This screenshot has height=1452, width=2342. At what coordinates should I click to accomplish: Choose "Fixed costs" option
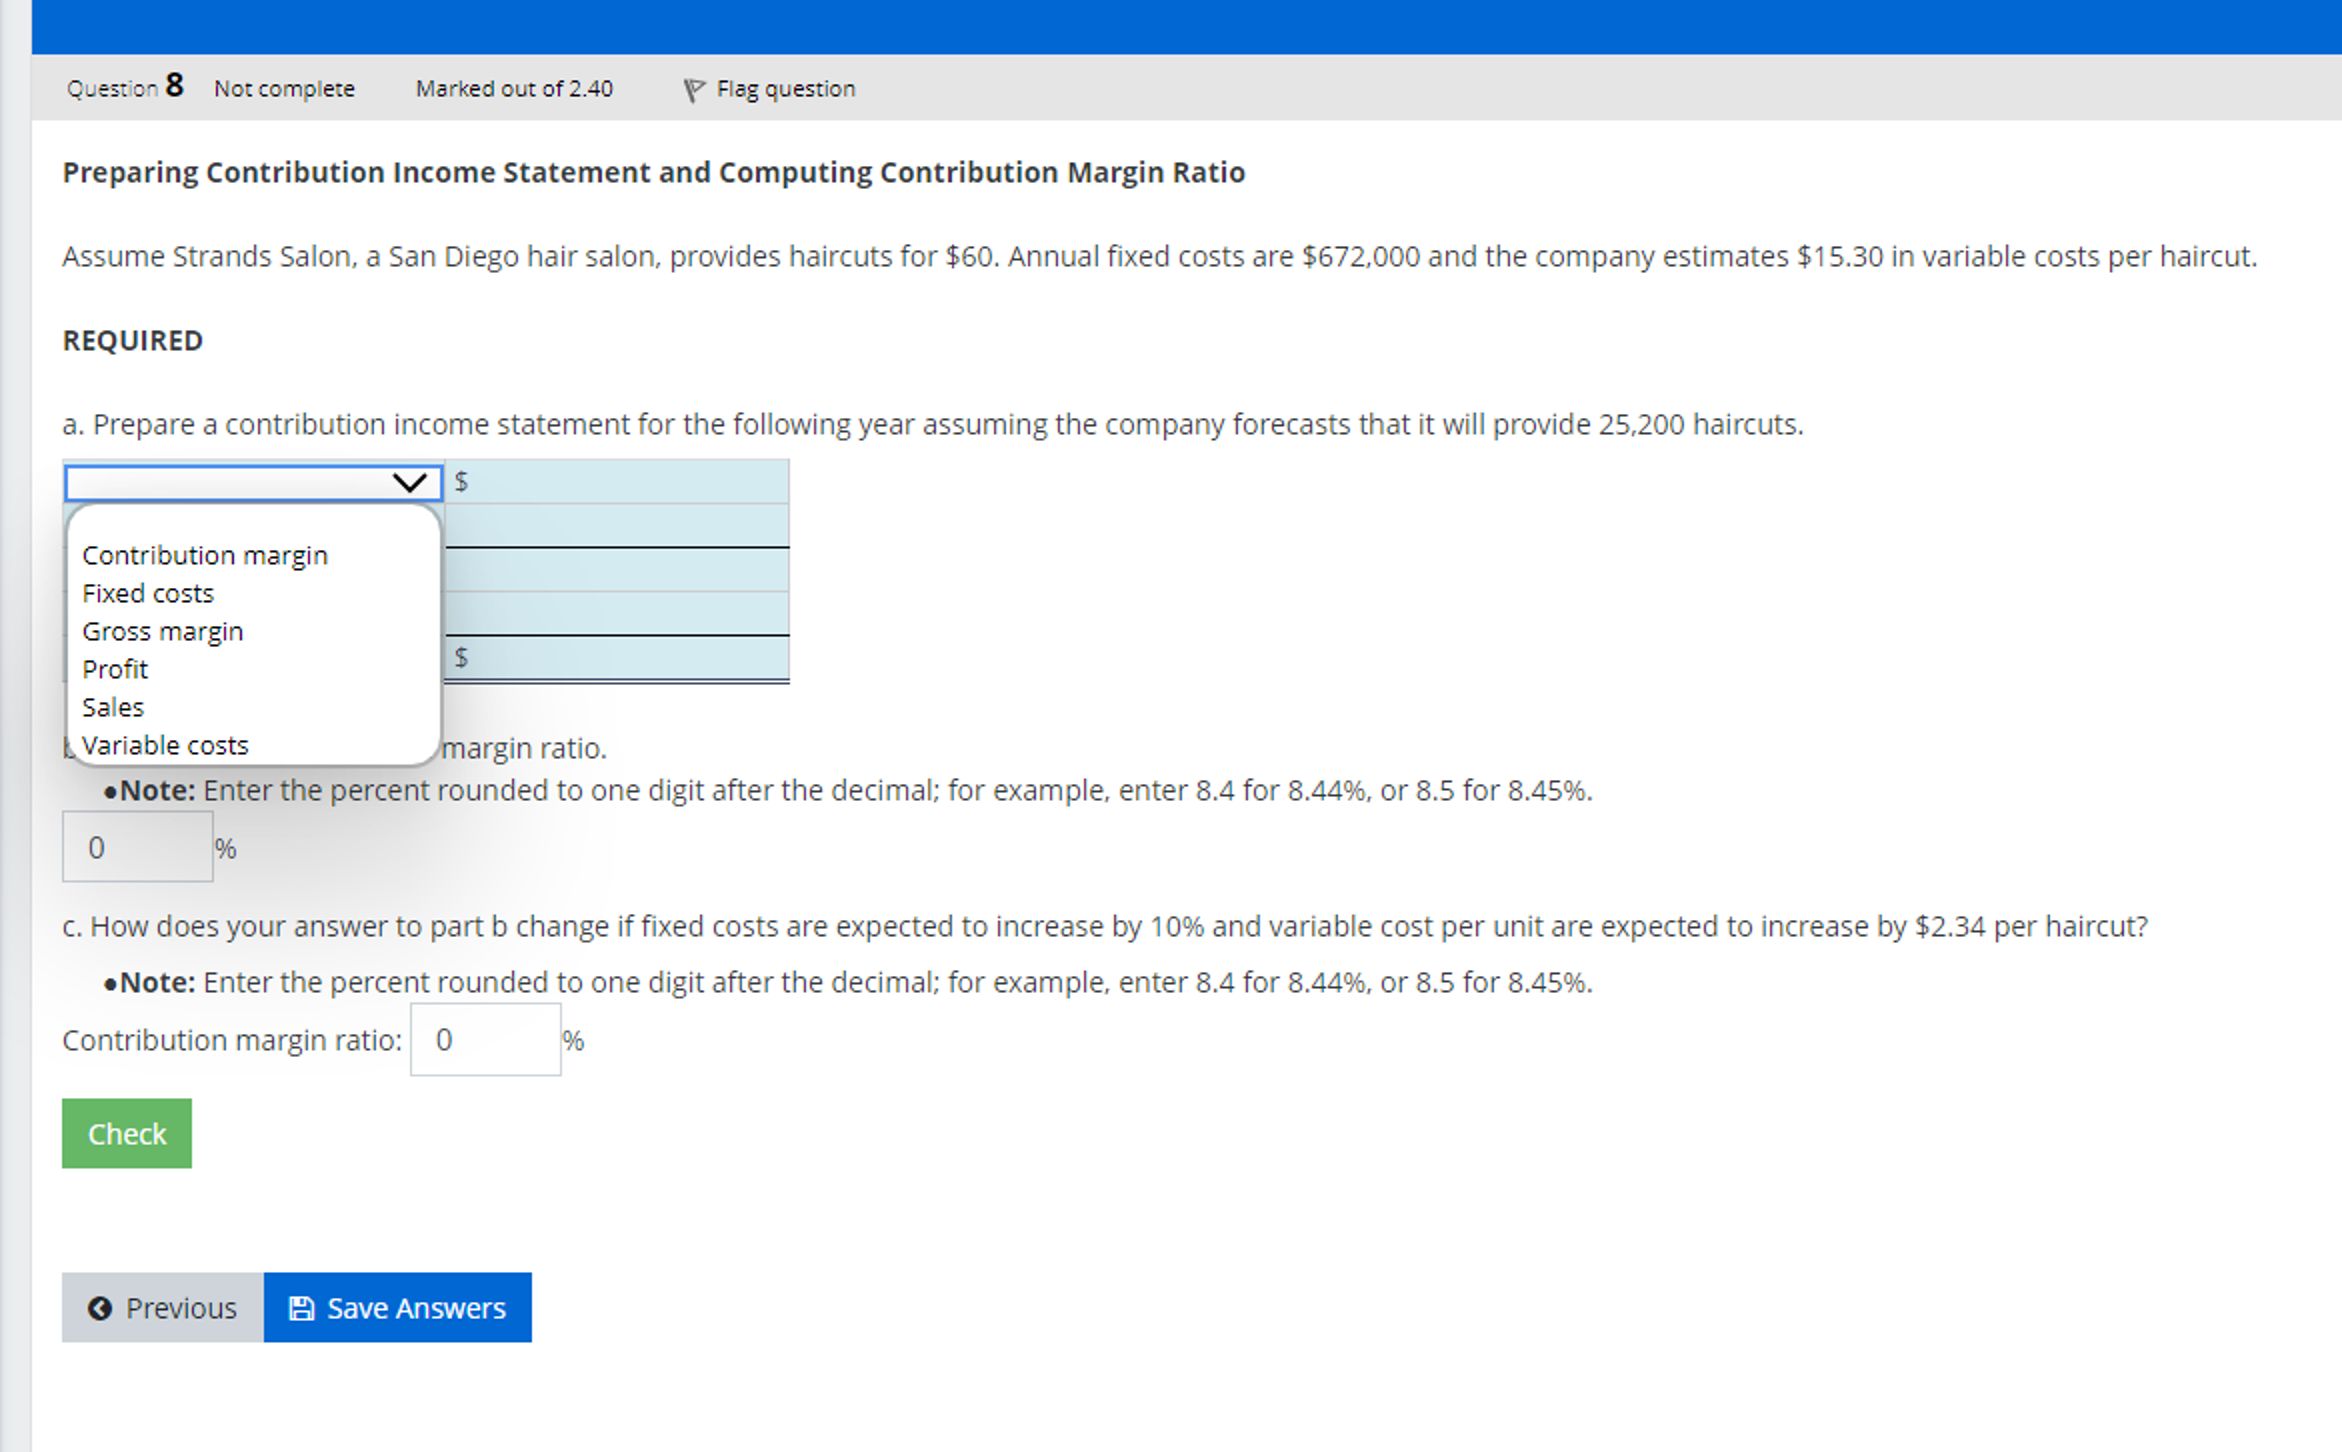point(147,592)
